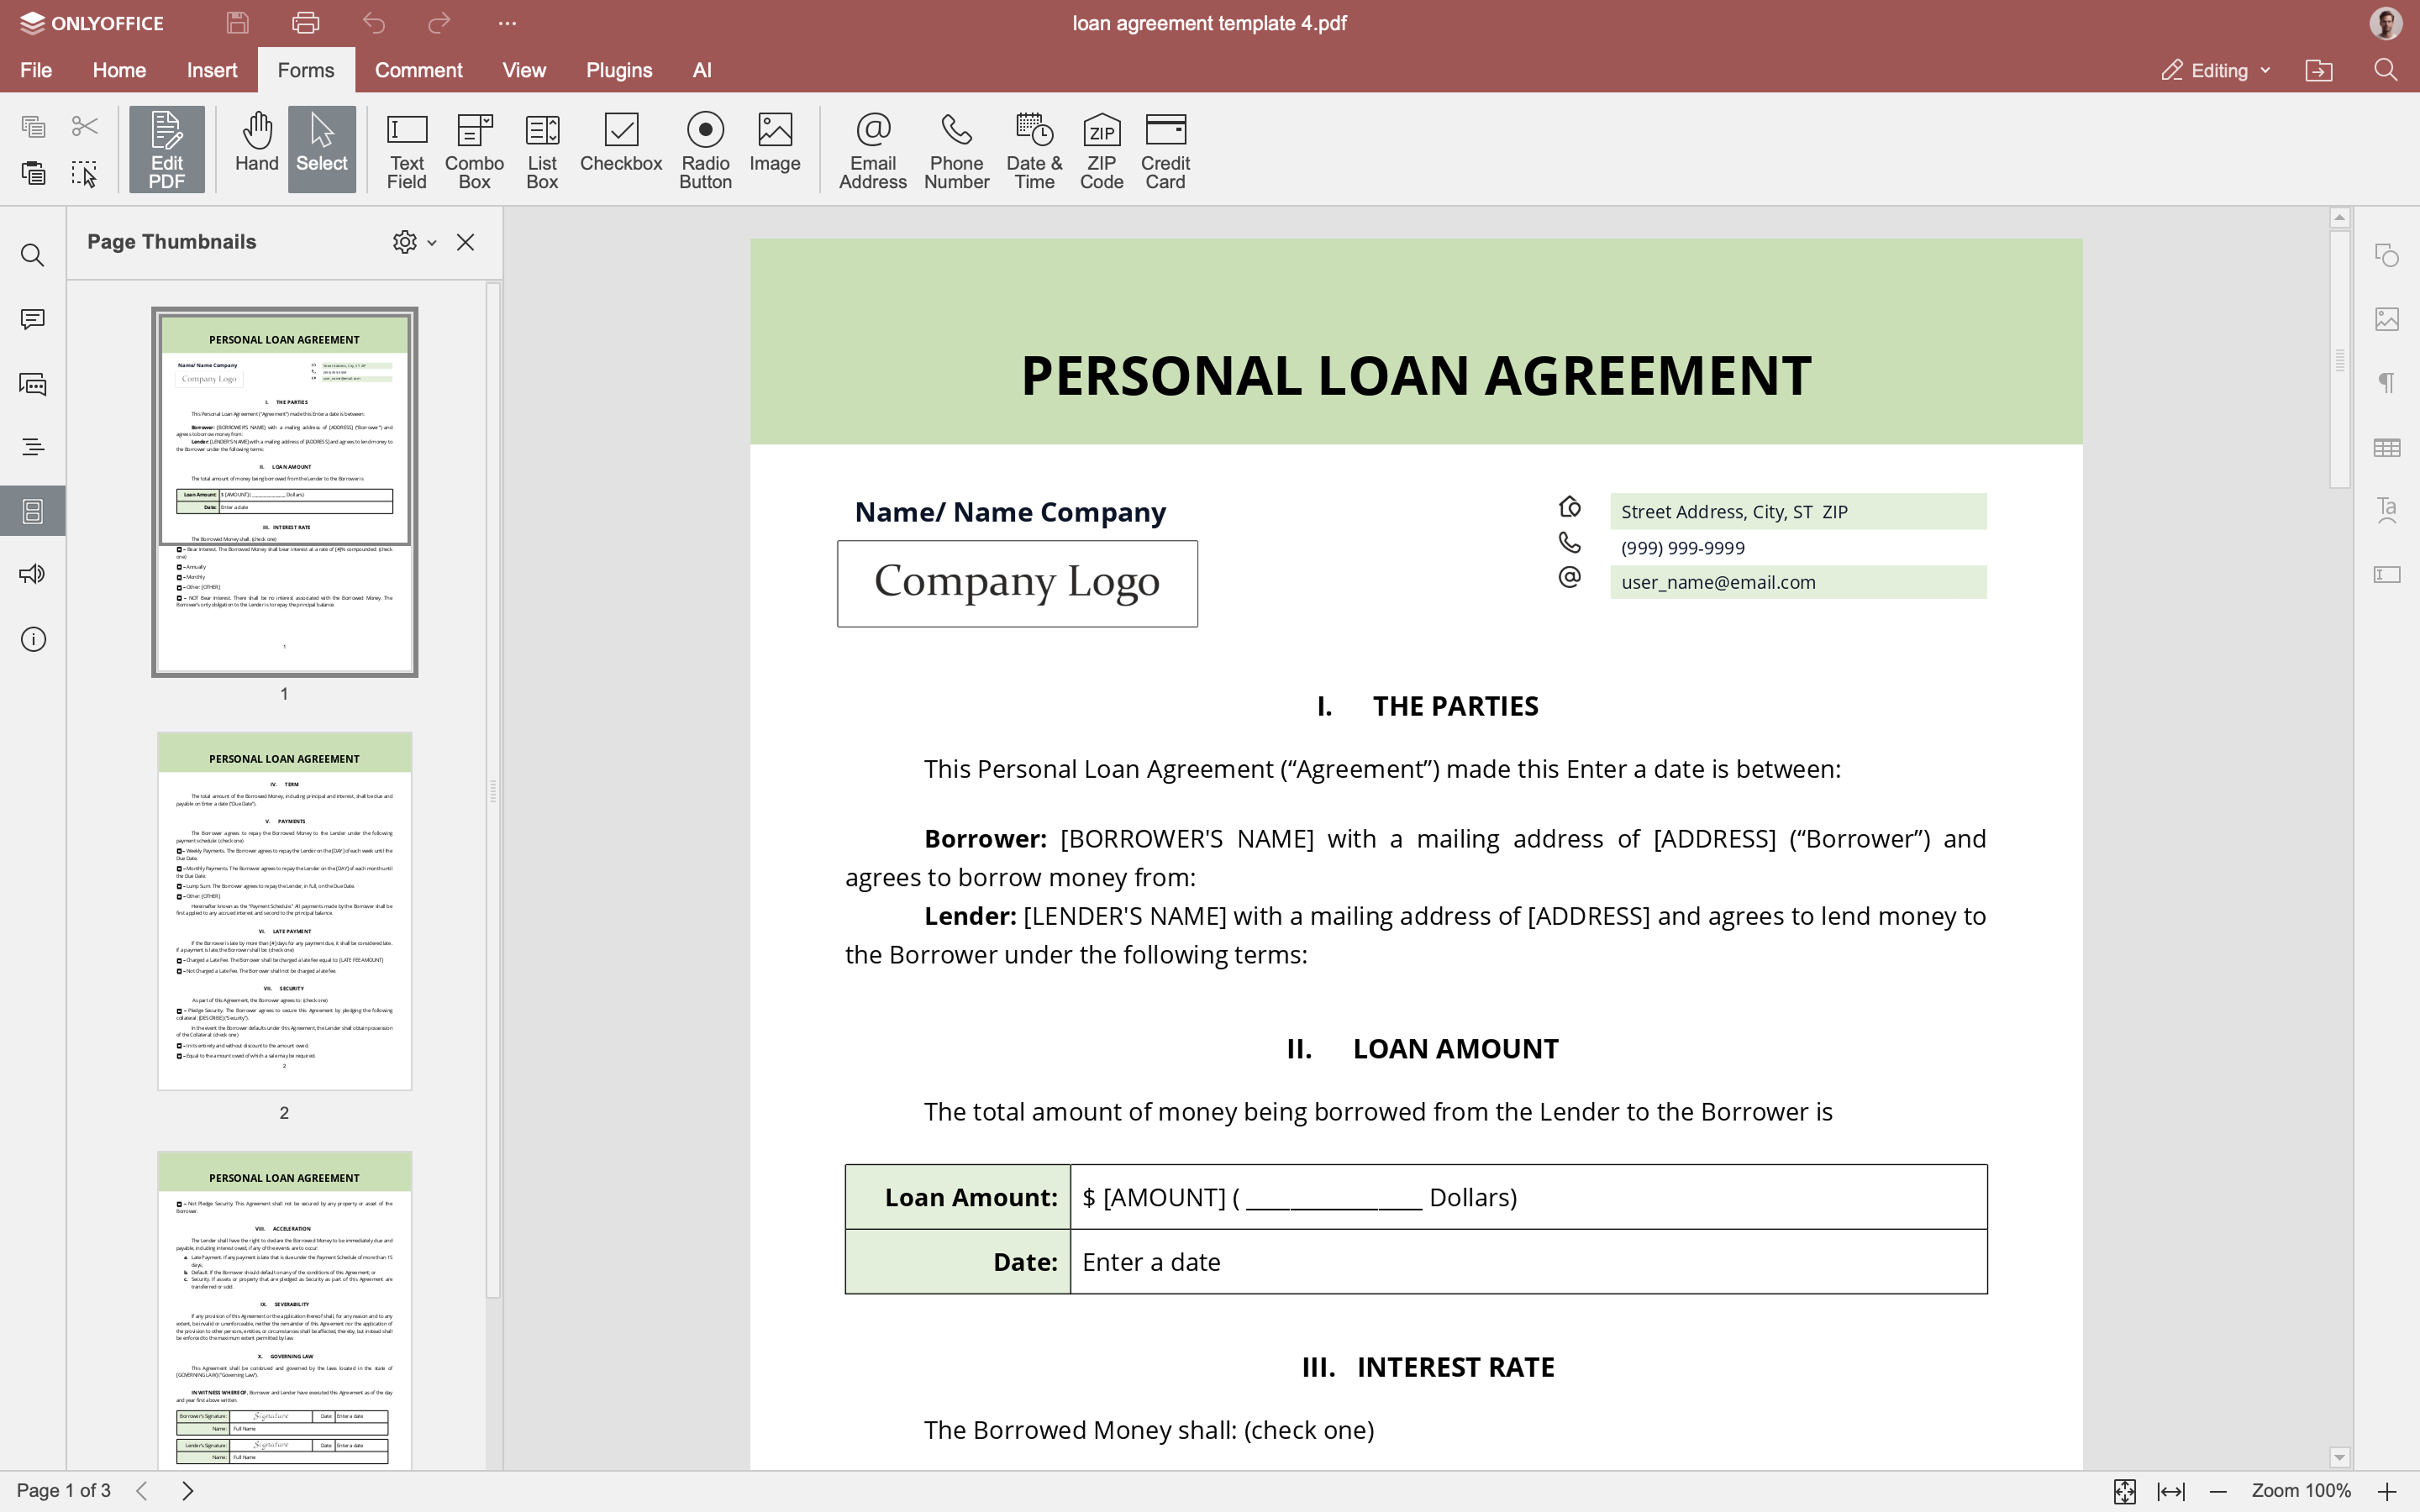The height and width of the screenshot is (1512, 2420).
Task: Select page 2 thumbnail
Action: tap(284, 910)
